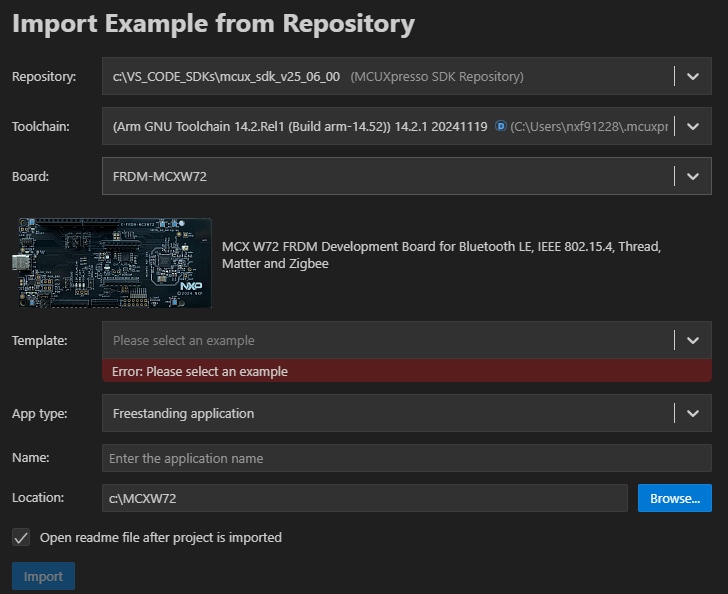Click the 'Board:' field label
728x594 pixels.
[x=30, y=176]
